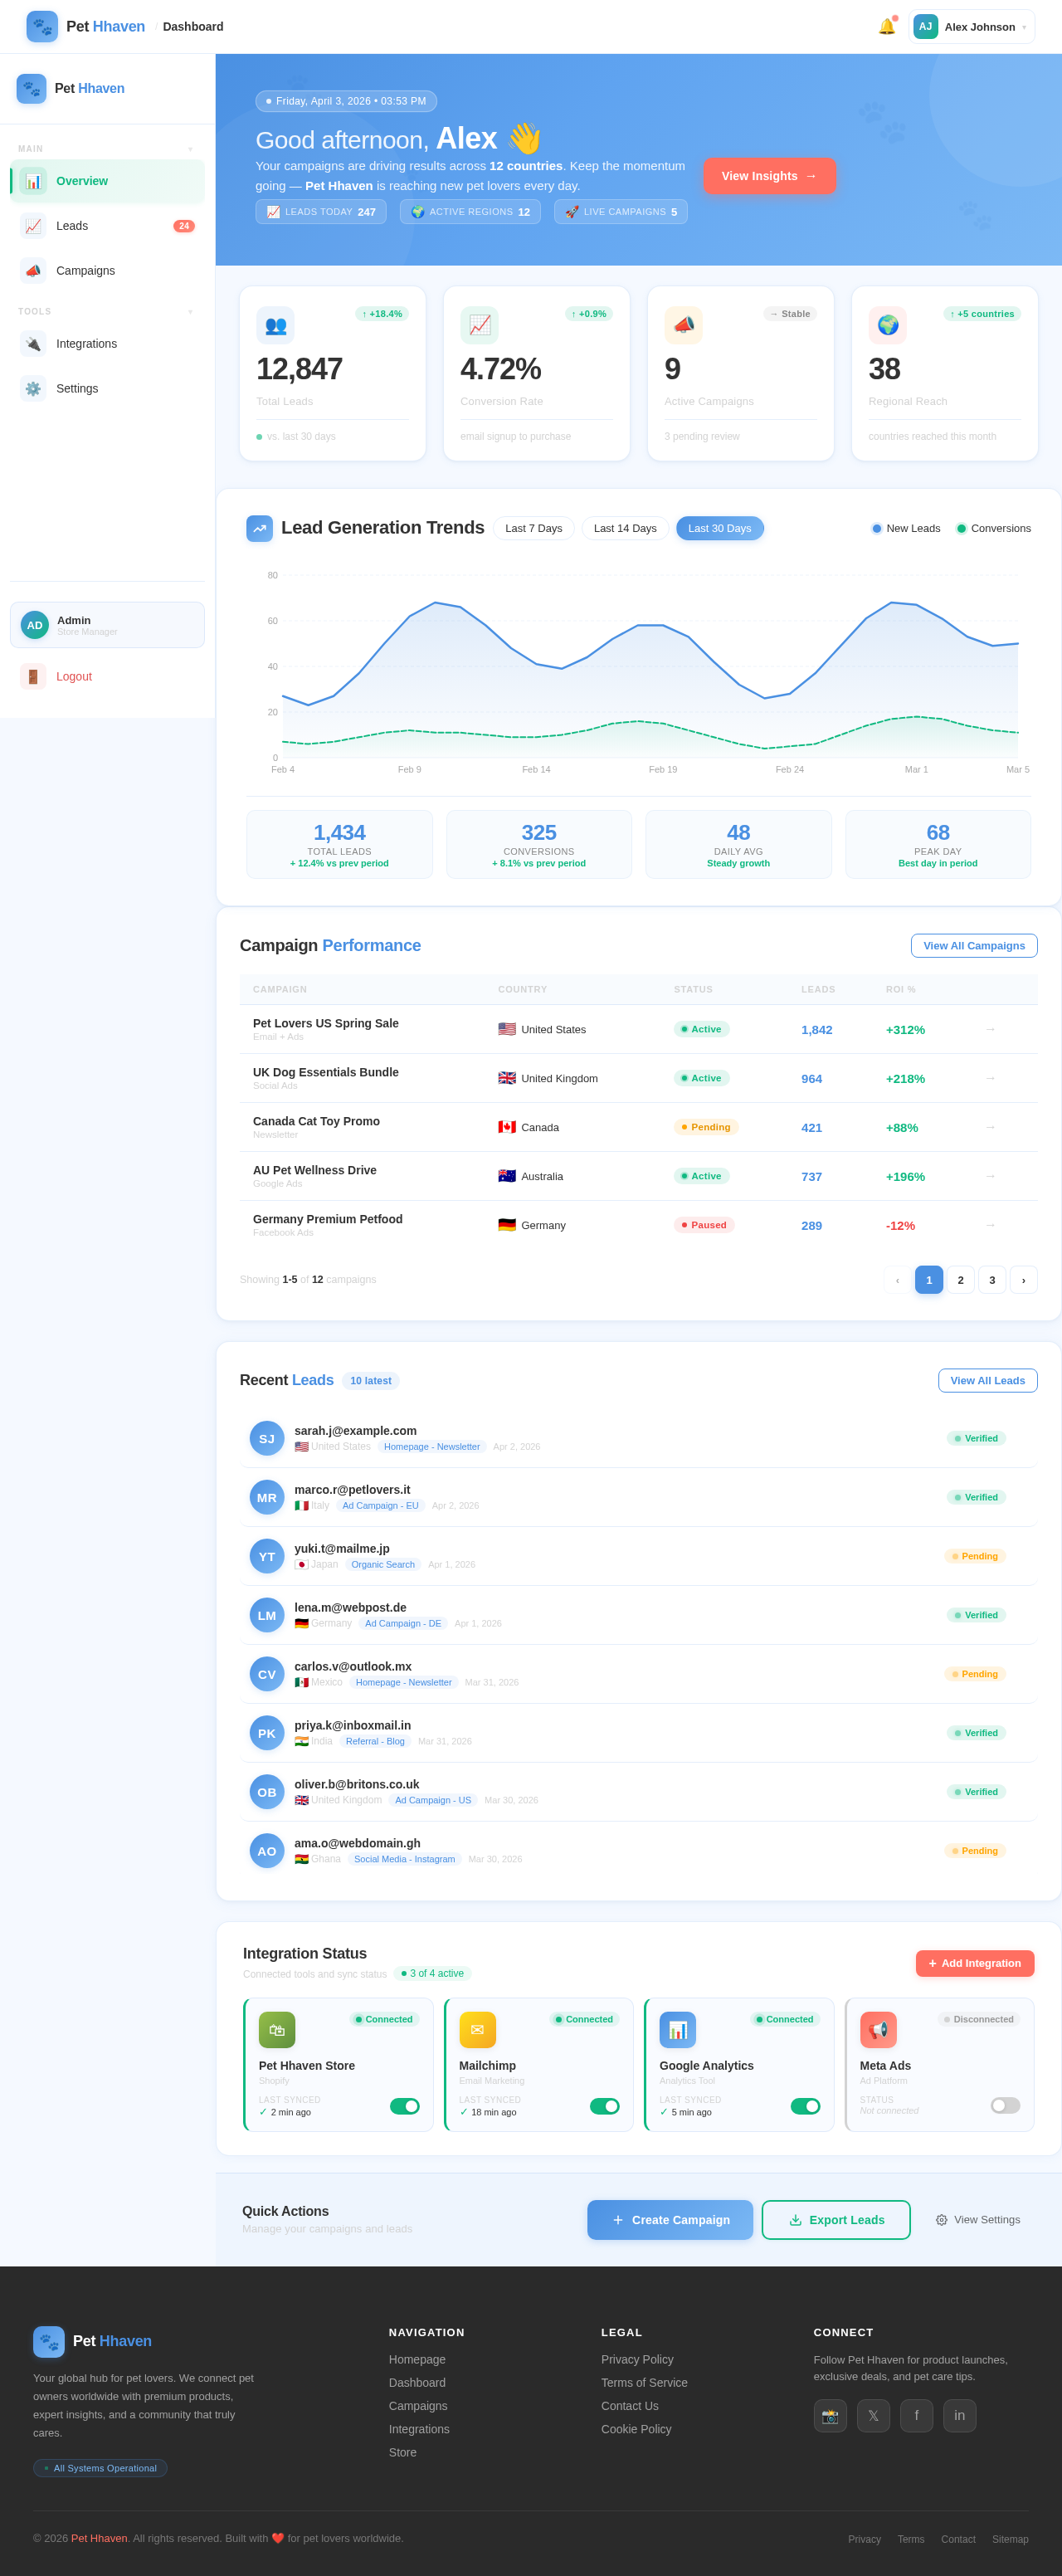Select the Last 7 Days tab
This screenshot has height=2576, width=1062.
(533, 528)
